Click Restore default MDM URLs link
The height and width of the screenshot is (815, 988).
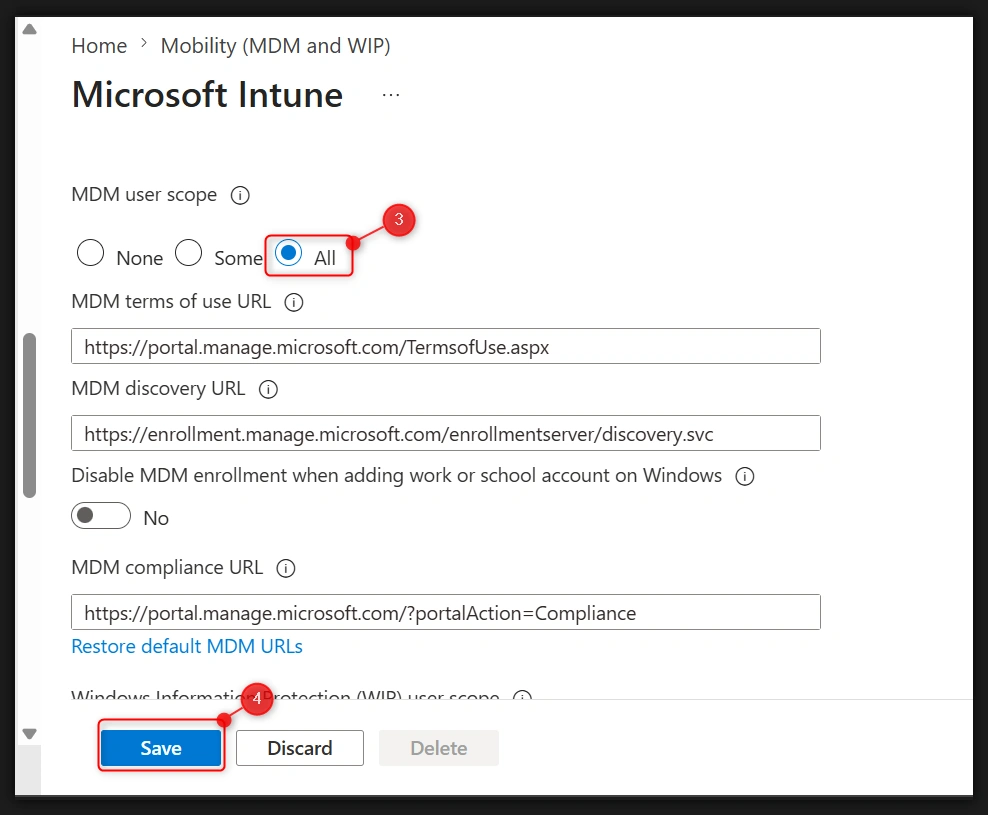[187, 647]
